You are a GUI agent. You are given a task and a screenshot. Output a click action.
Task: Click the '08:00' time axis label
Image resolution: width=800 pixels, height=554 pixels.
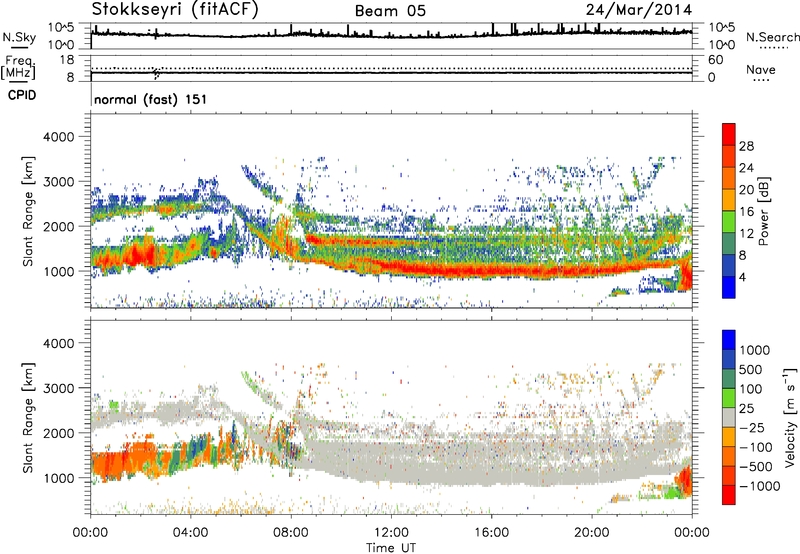click(x=291, y=533)
